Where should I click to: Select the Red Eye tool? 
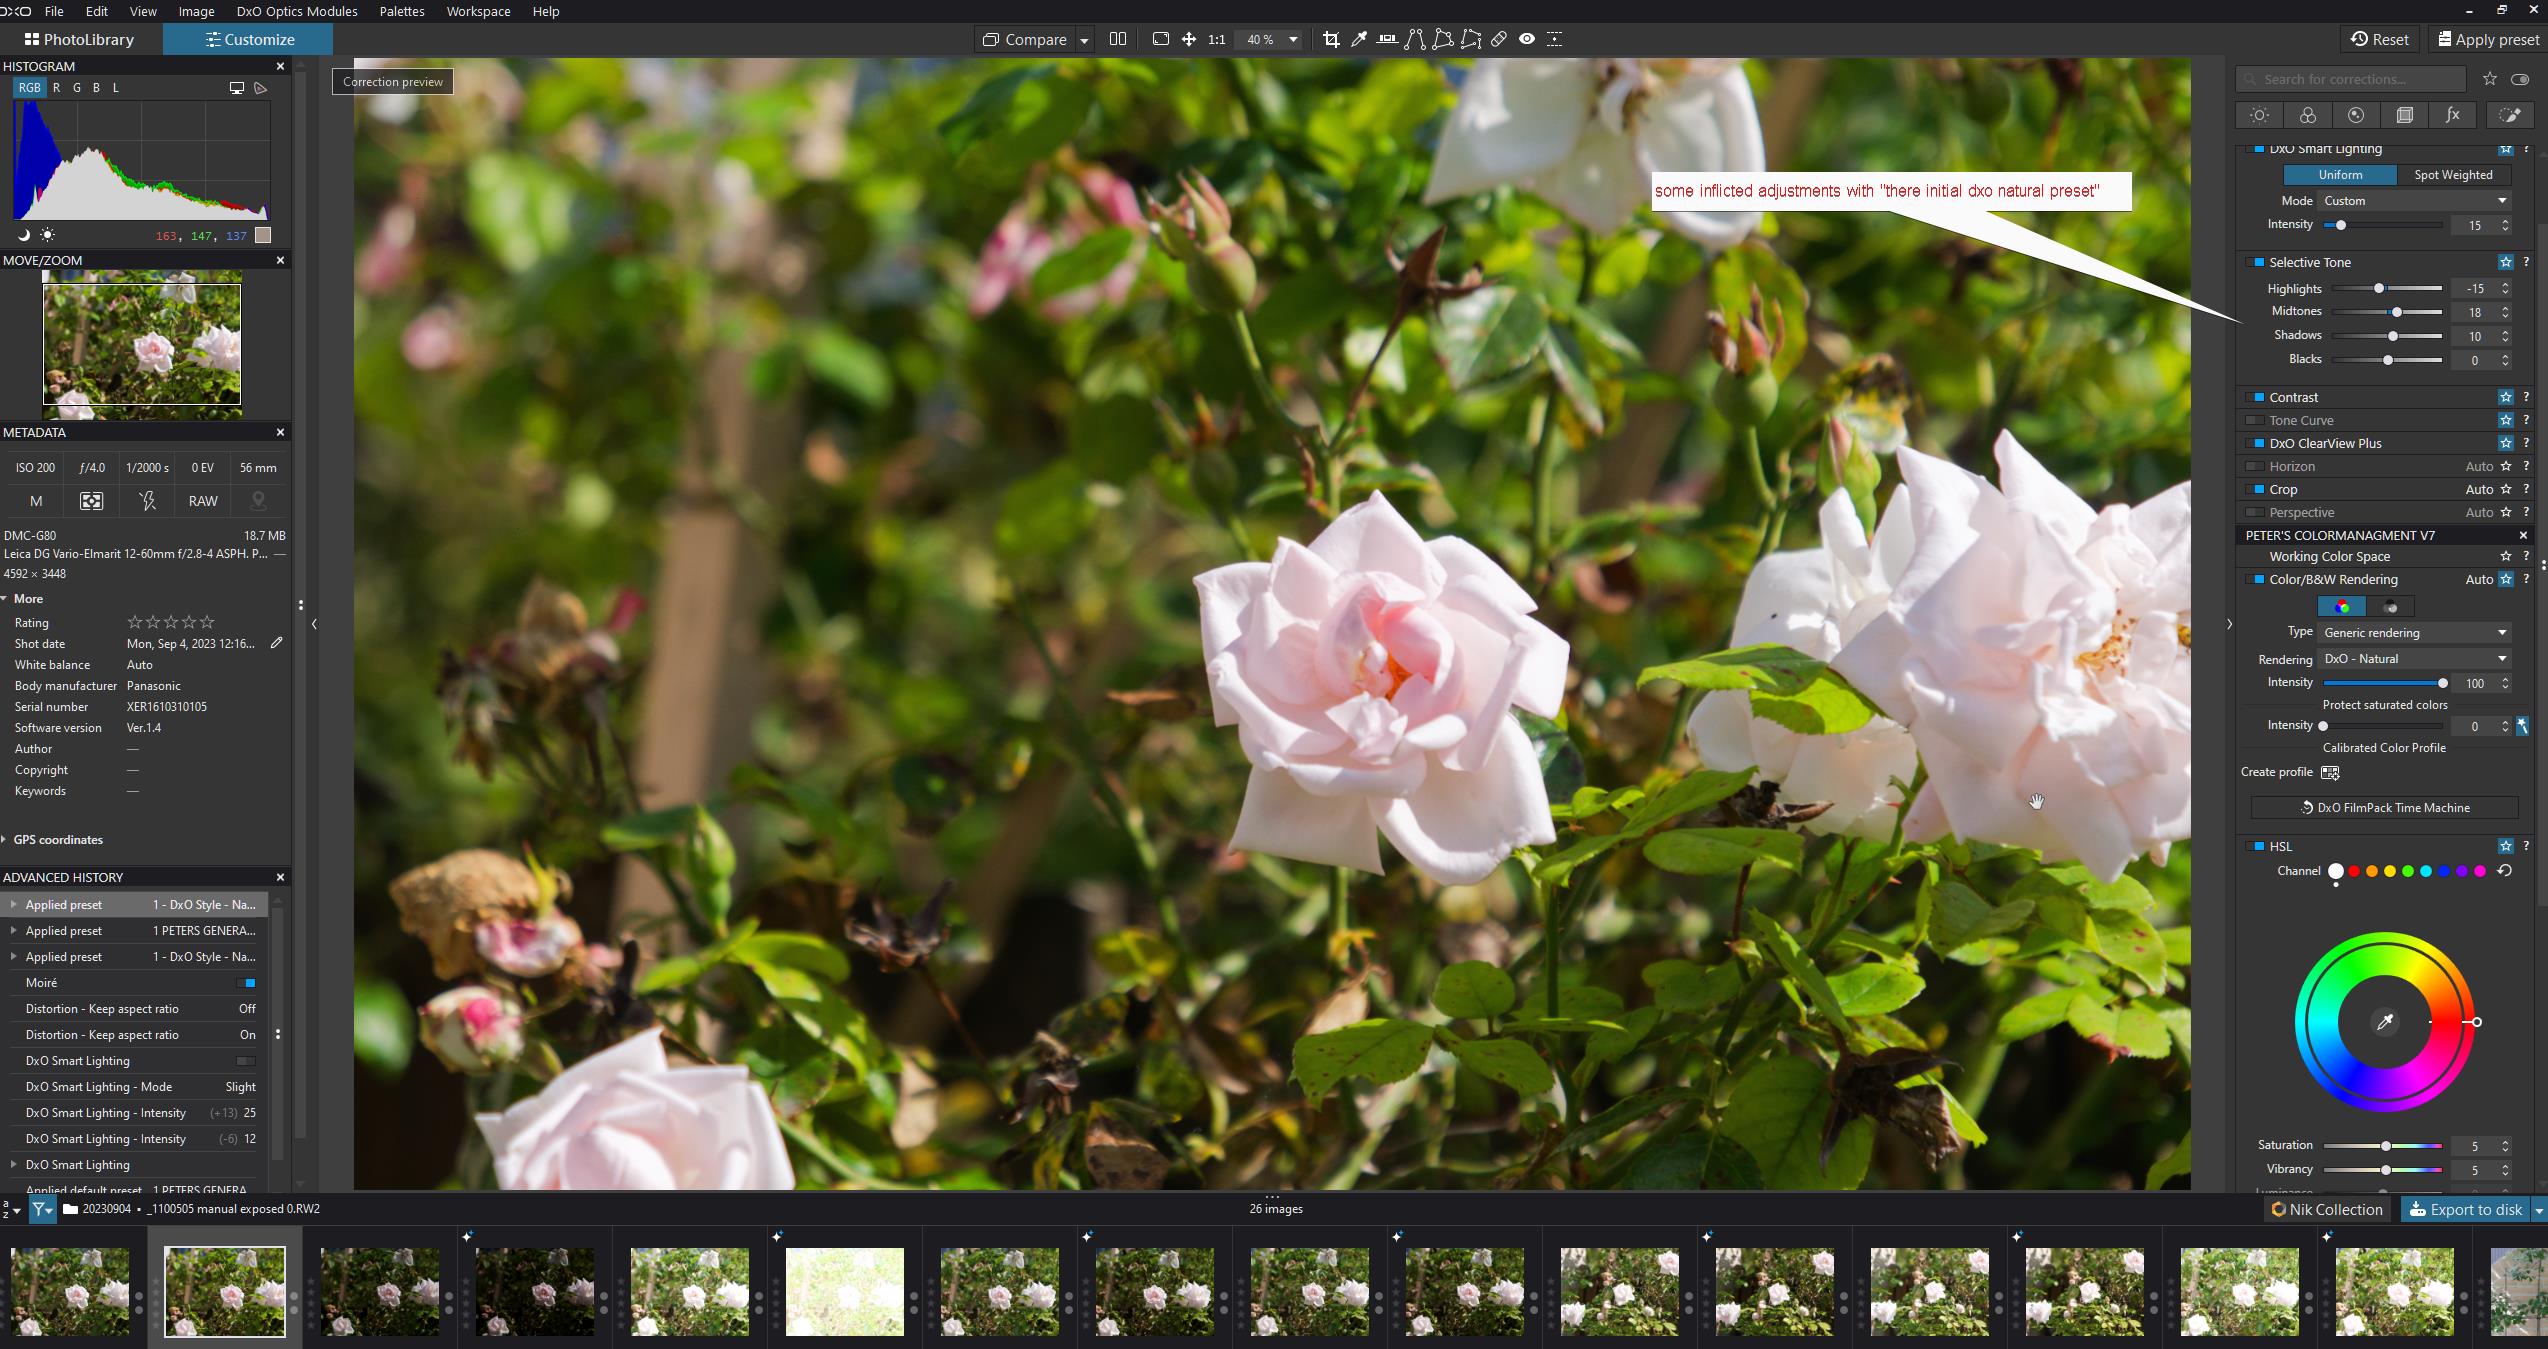pyautogui.click(x=1527, y=39)
